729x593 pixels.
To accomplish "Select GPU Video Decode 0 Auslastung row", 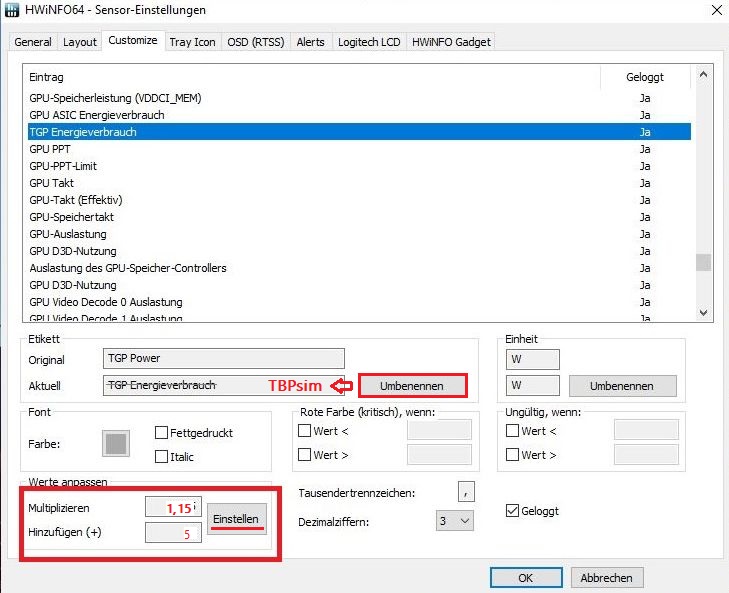I will (359, 302).
